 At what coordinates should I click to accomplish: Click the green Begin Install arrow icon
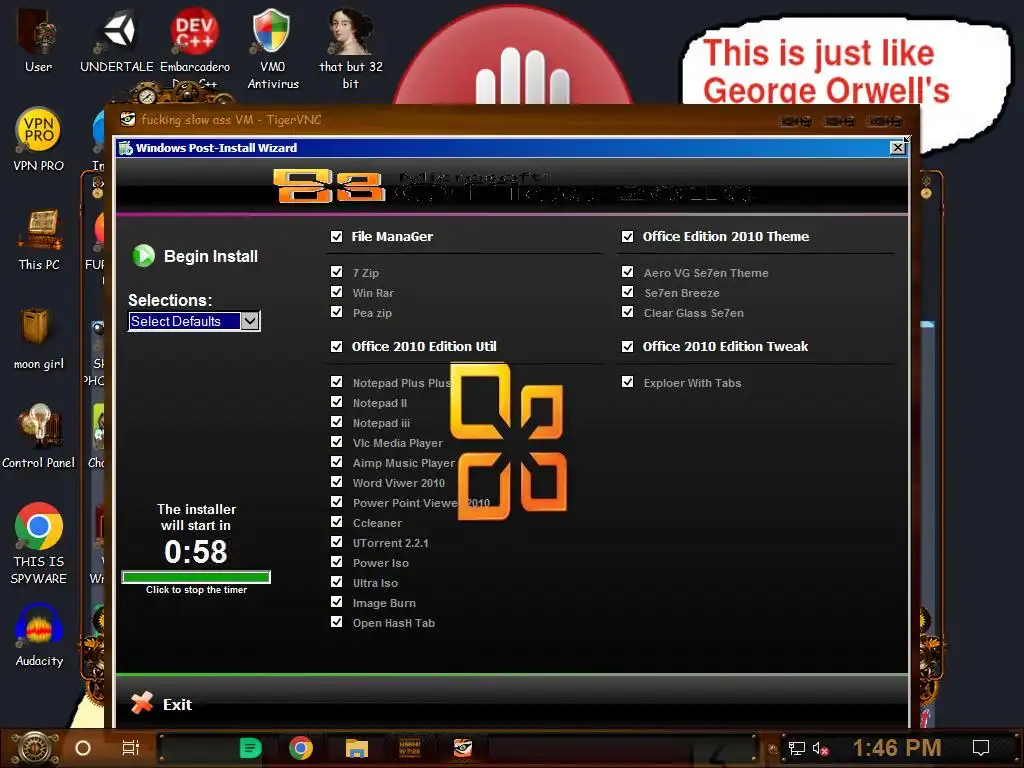click(144, 255)
